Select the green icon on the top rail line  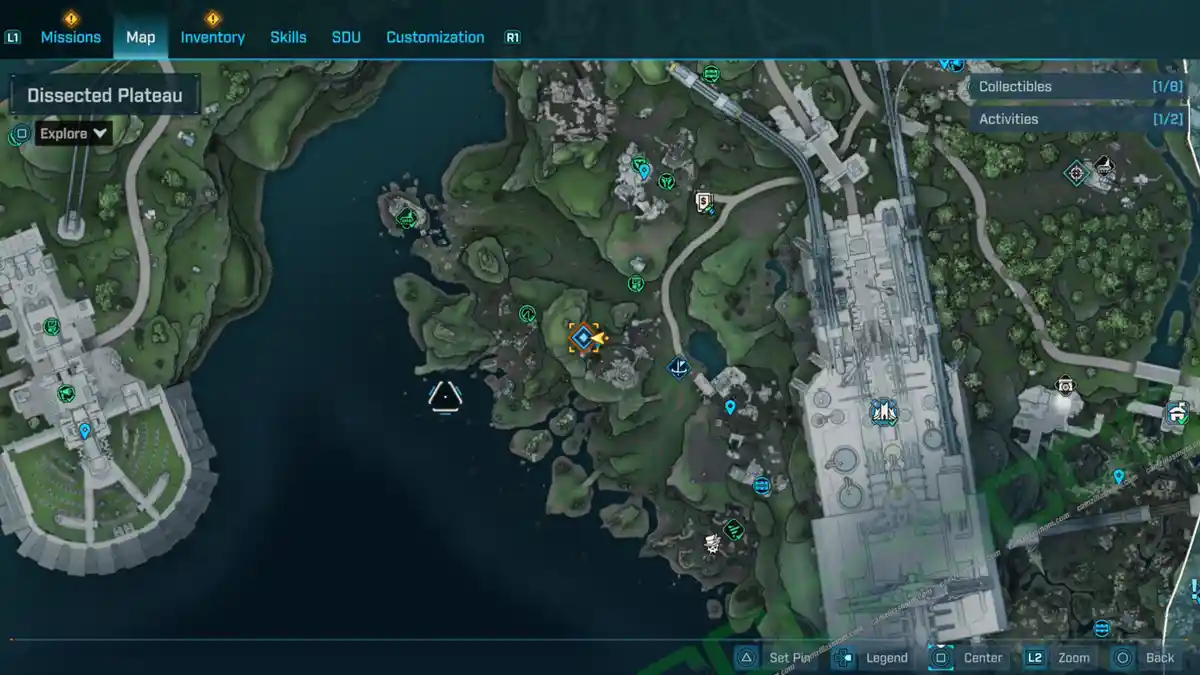711,74
